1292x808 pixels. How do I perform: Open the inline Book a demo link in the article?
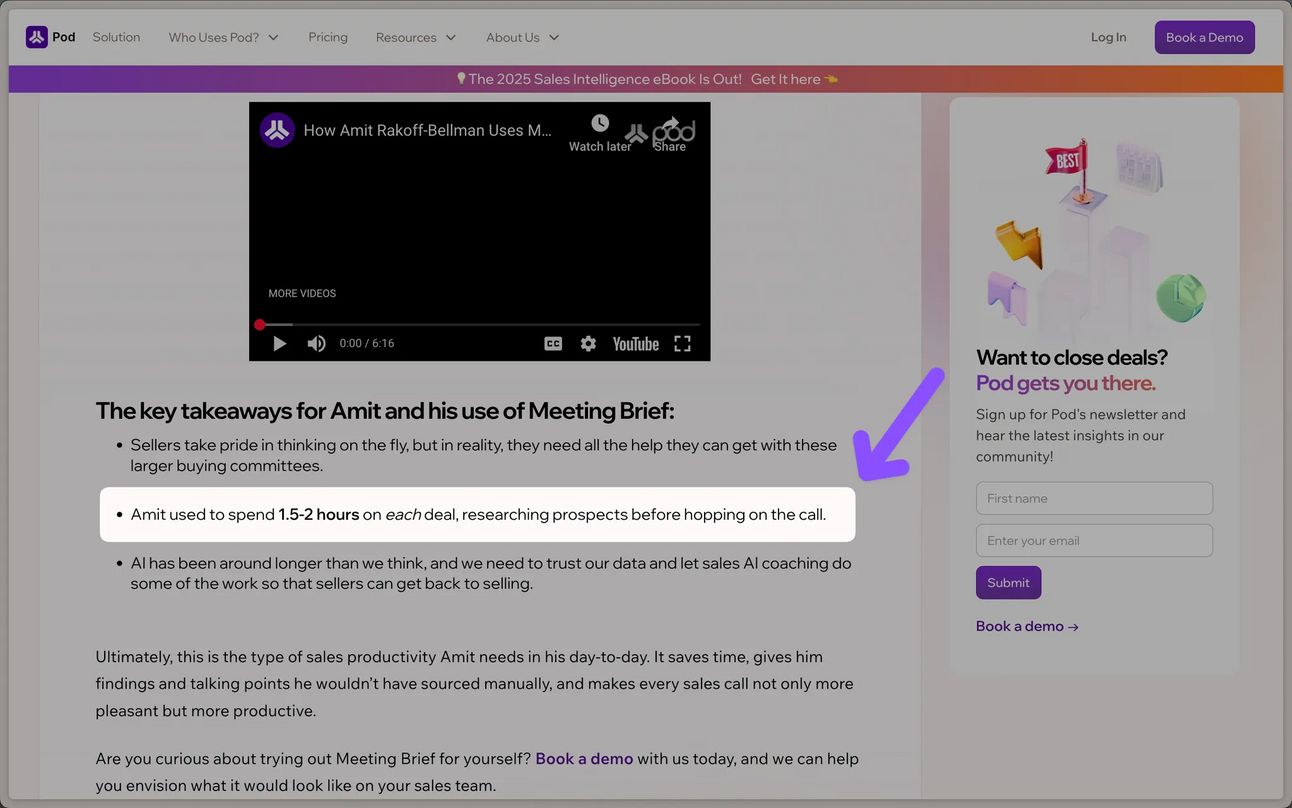(x=584, y=758)
